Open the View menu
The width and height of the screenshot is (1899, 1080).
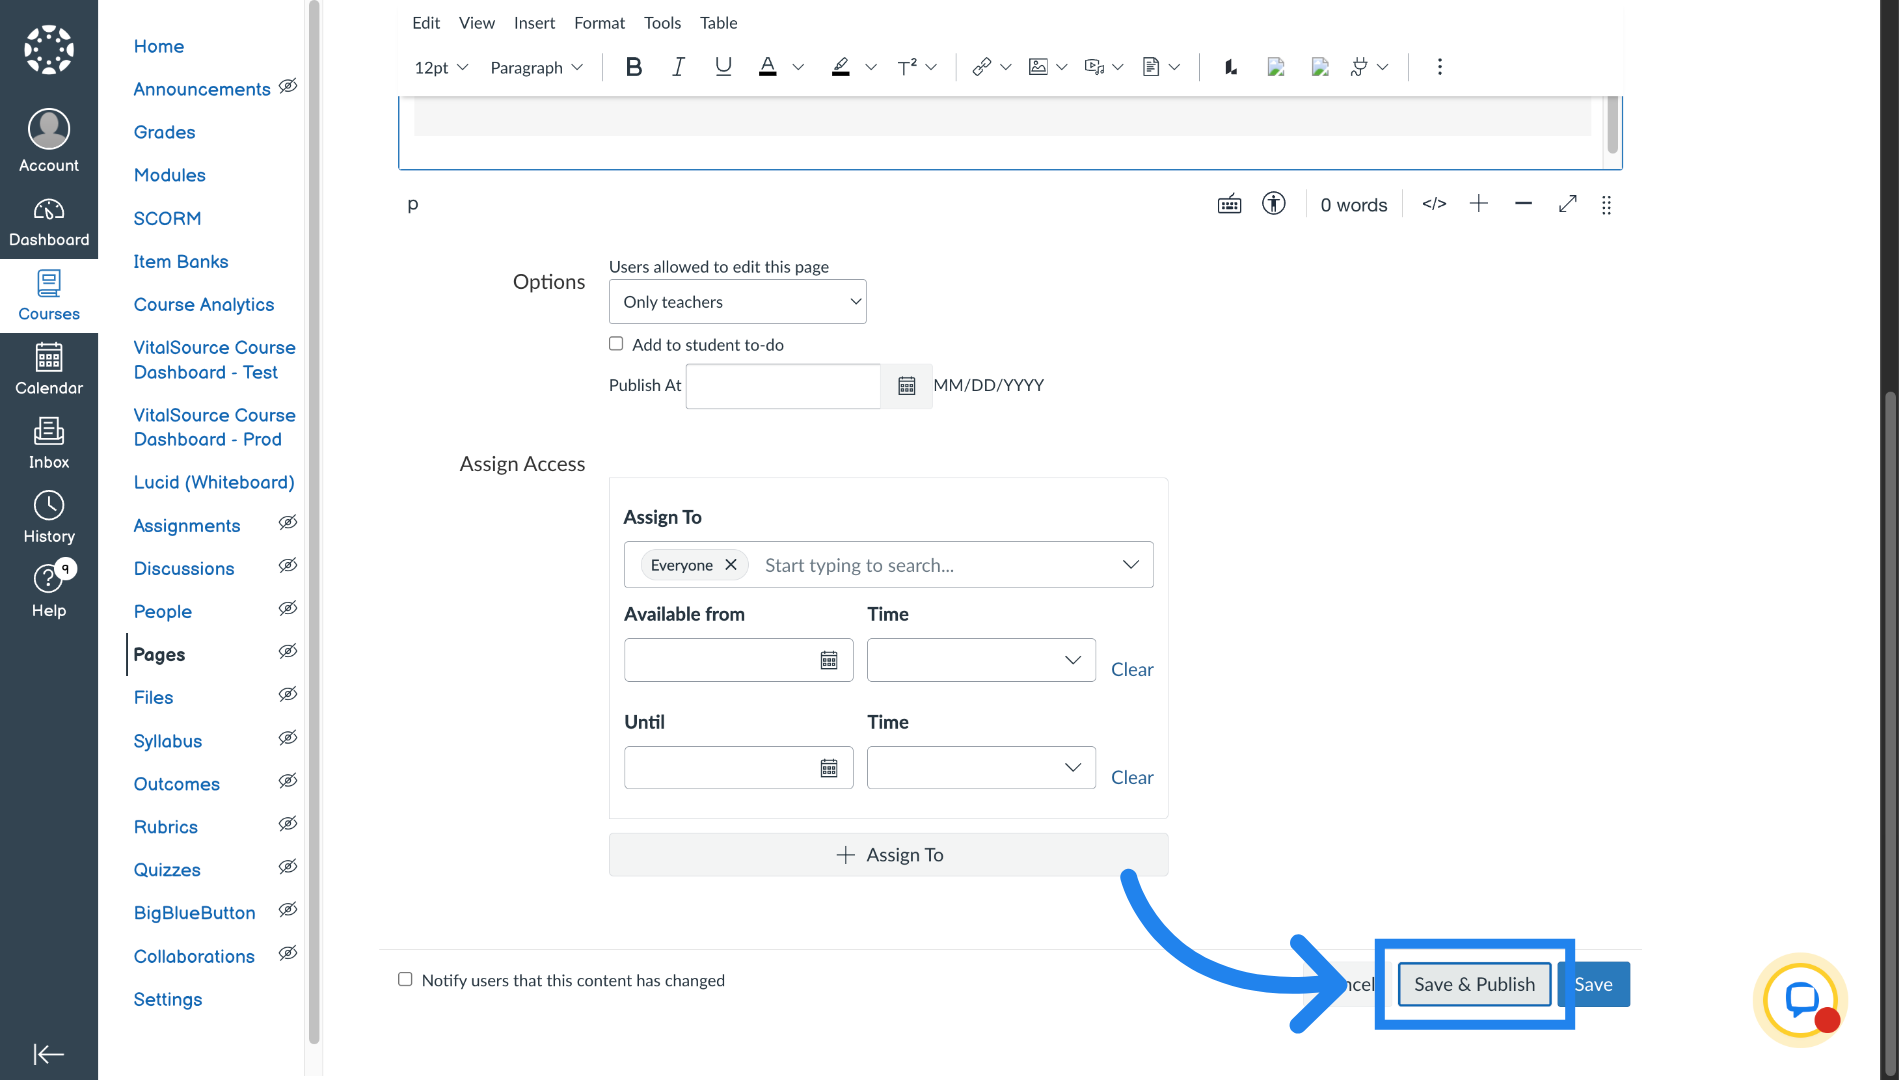[x=477, y=23]
